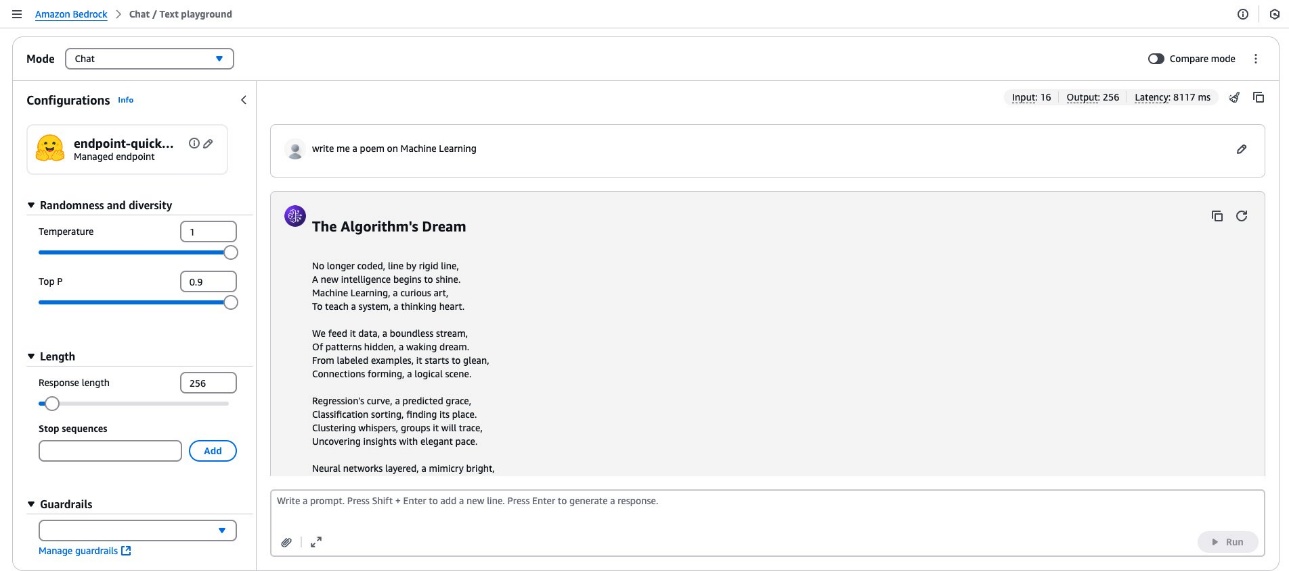Click the line 'No longer coded, line by rigid line,'
The width and height of the screenshot is (1289, 571).
coord(385,266)
